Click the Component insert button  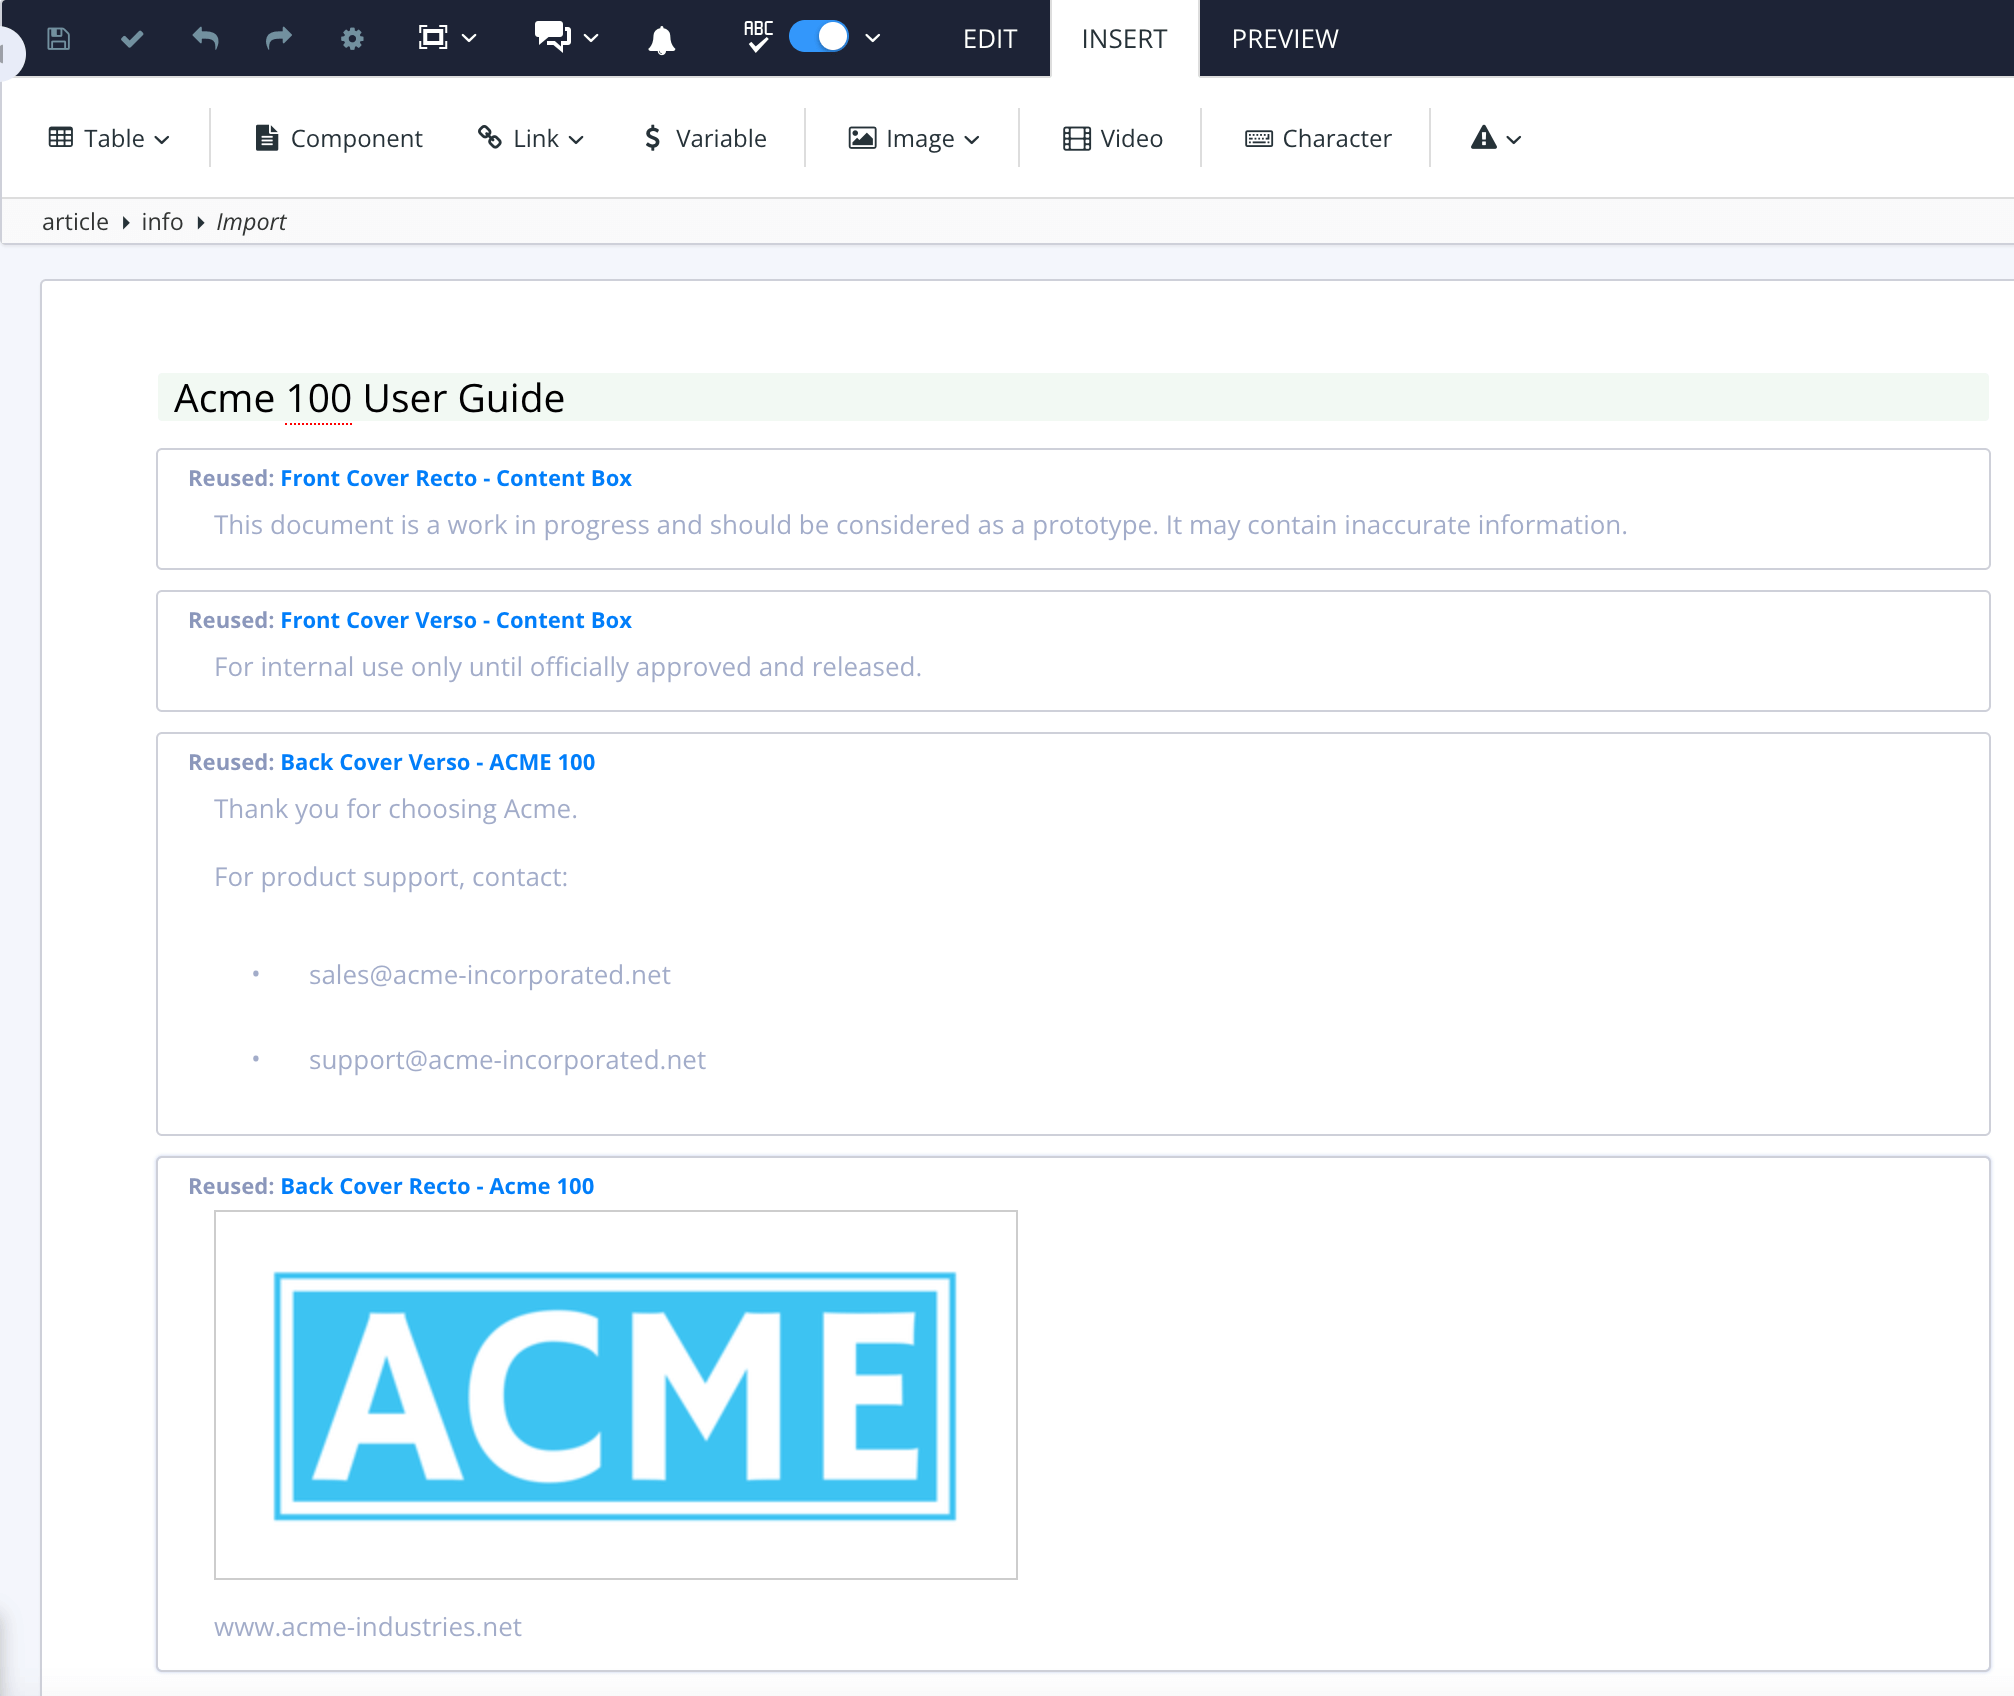(x=339, y=138)
